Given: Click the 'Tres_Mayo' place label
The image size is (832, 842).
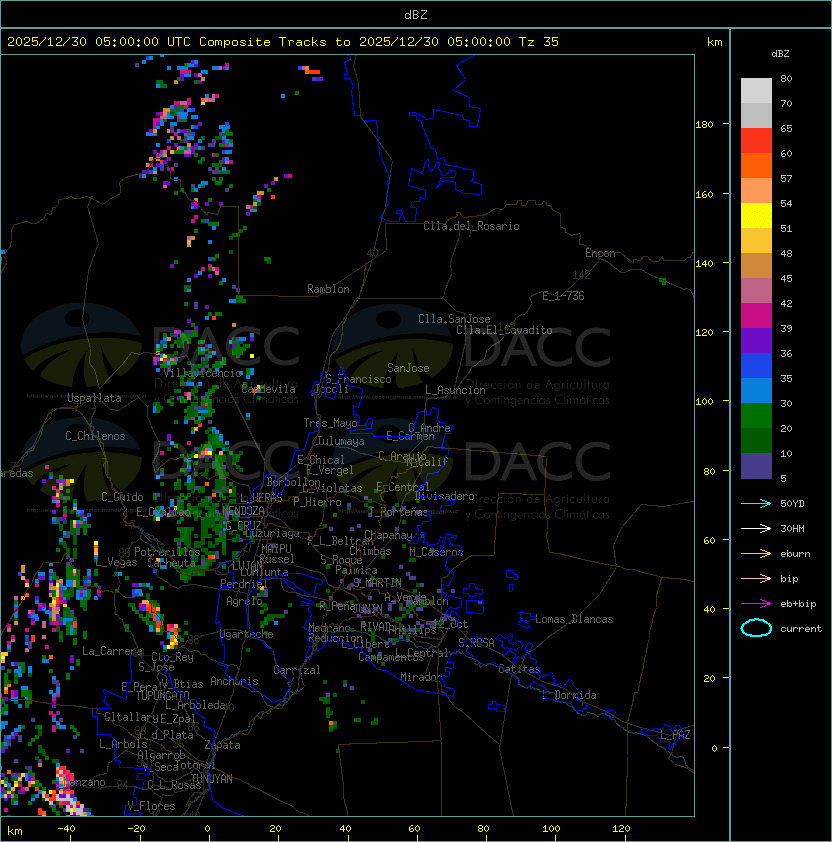Looking at the screenshot, I should [x=330, y=423].
